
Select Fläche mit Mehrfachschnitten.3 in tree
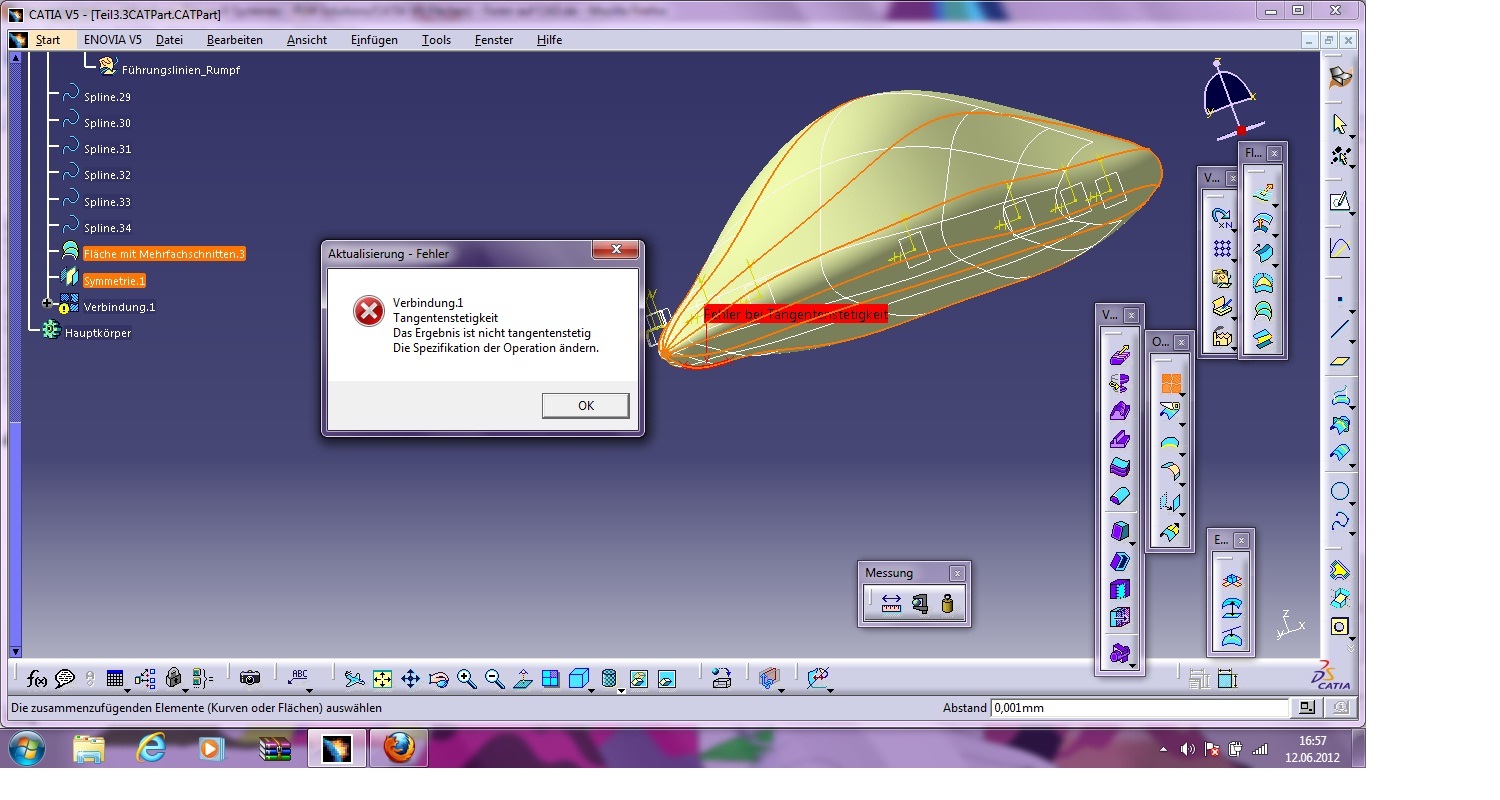[164, 254]
